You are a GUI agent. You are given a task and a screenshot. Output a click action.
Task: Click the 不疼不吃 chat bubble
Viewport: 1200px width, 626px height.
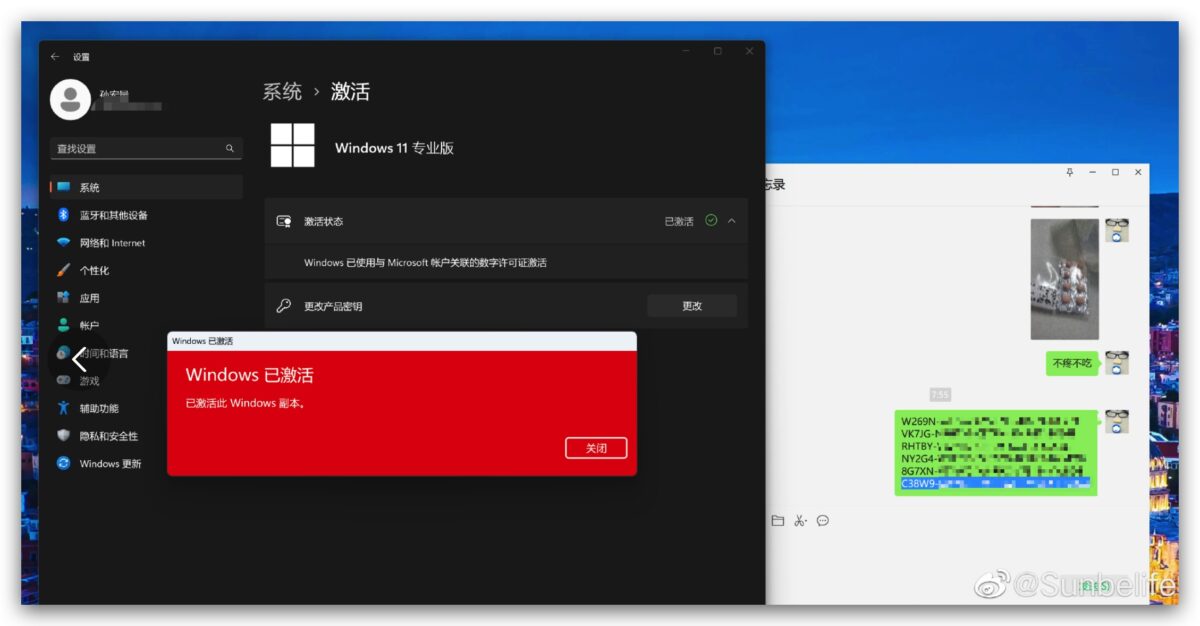[x=1073, y=364]
